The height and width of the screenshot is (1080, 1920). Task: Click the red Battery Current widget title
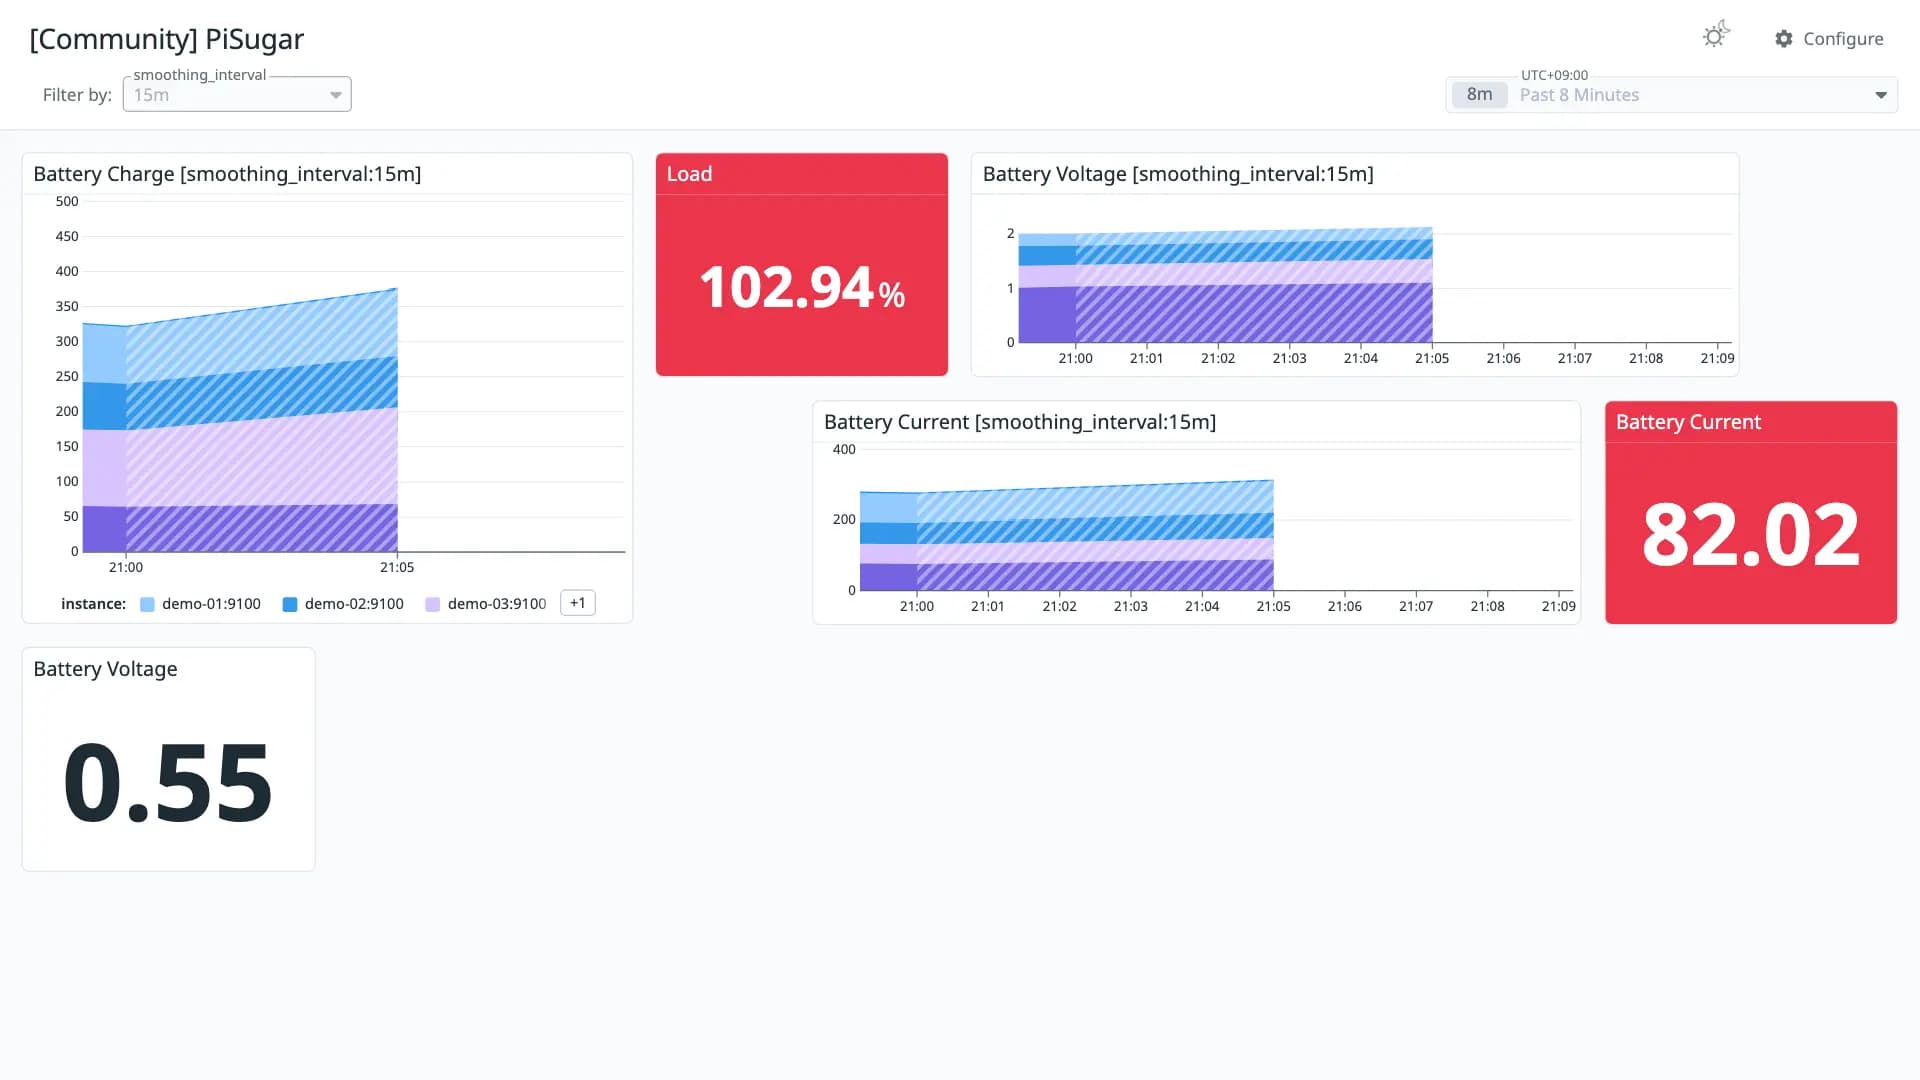pos(1688,422)
